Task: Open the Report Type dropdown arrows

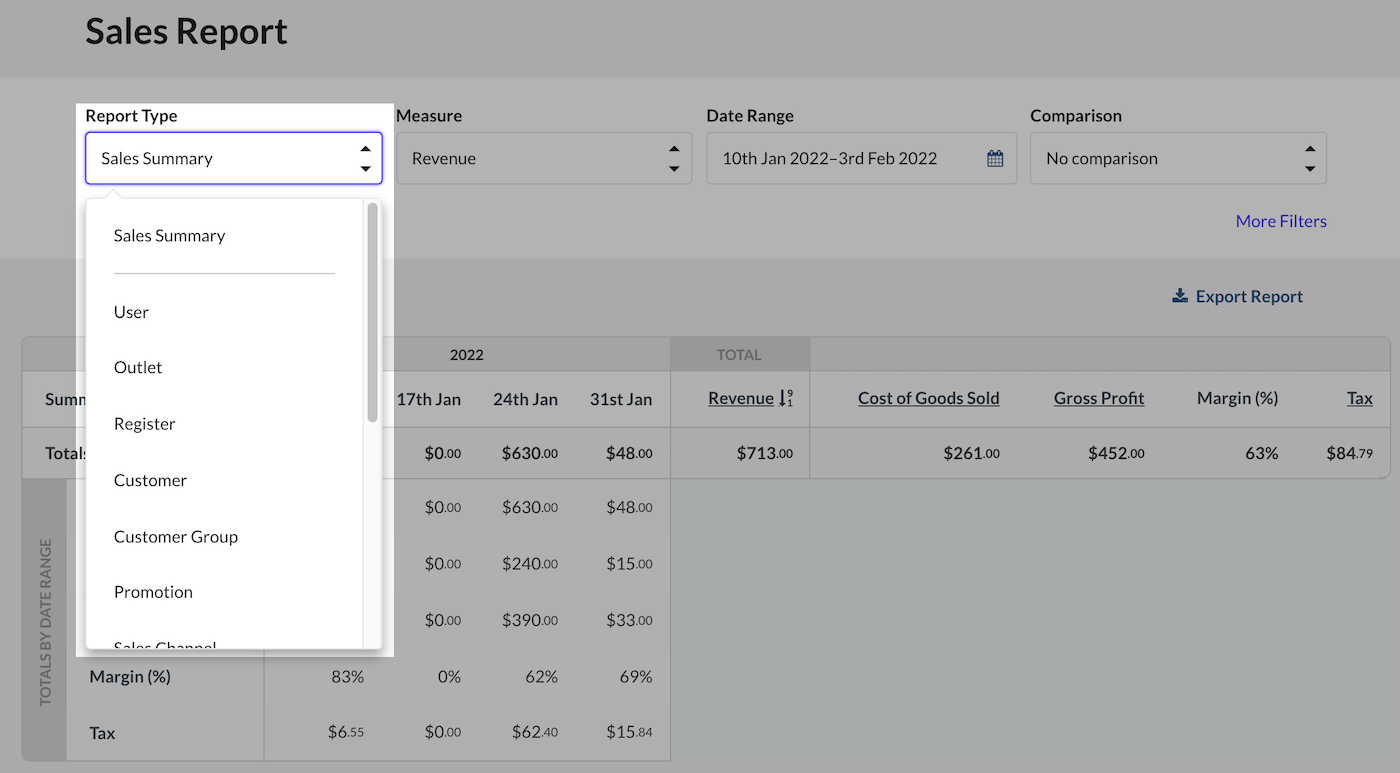Action: click(x=365, y=158)
